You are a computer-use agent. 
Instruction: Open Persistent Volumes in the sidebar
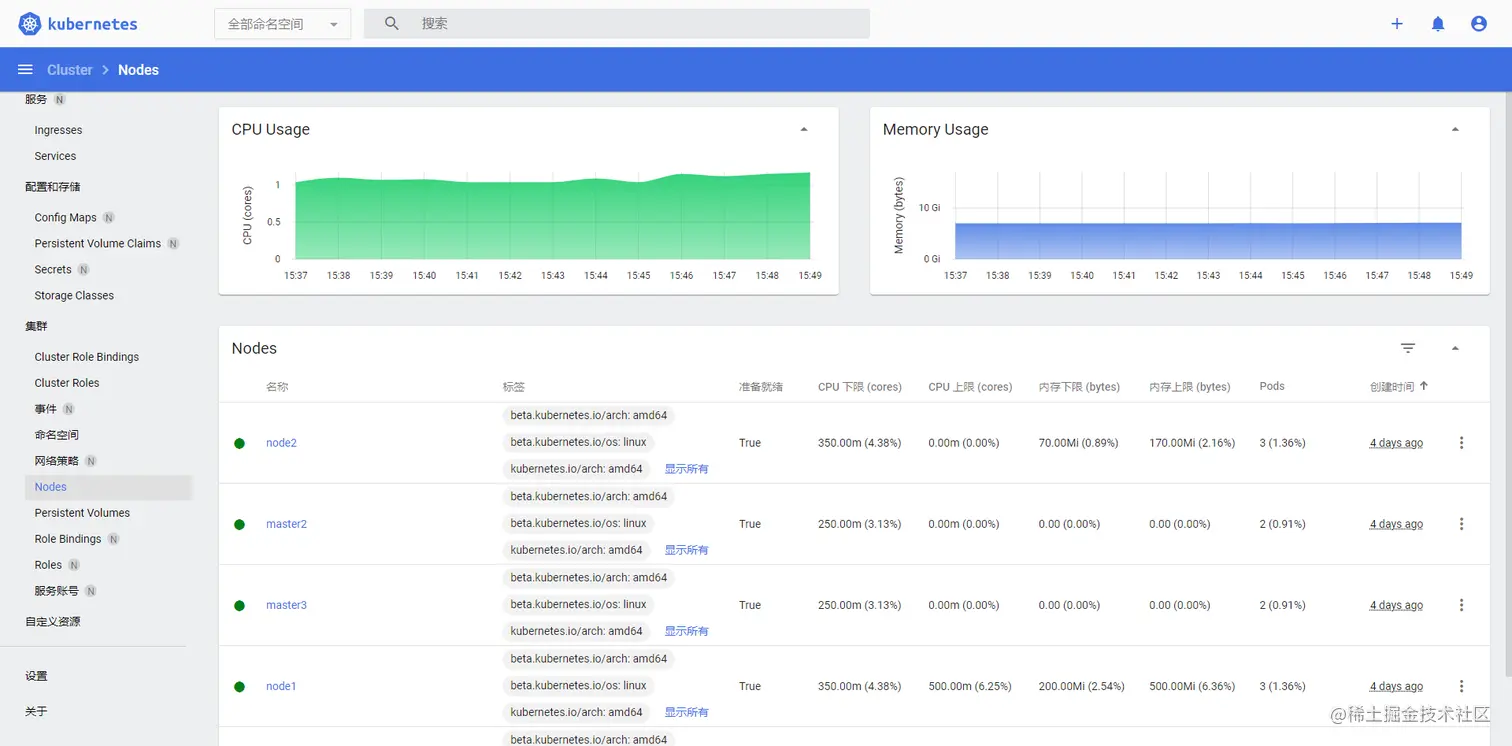point(82,513)
